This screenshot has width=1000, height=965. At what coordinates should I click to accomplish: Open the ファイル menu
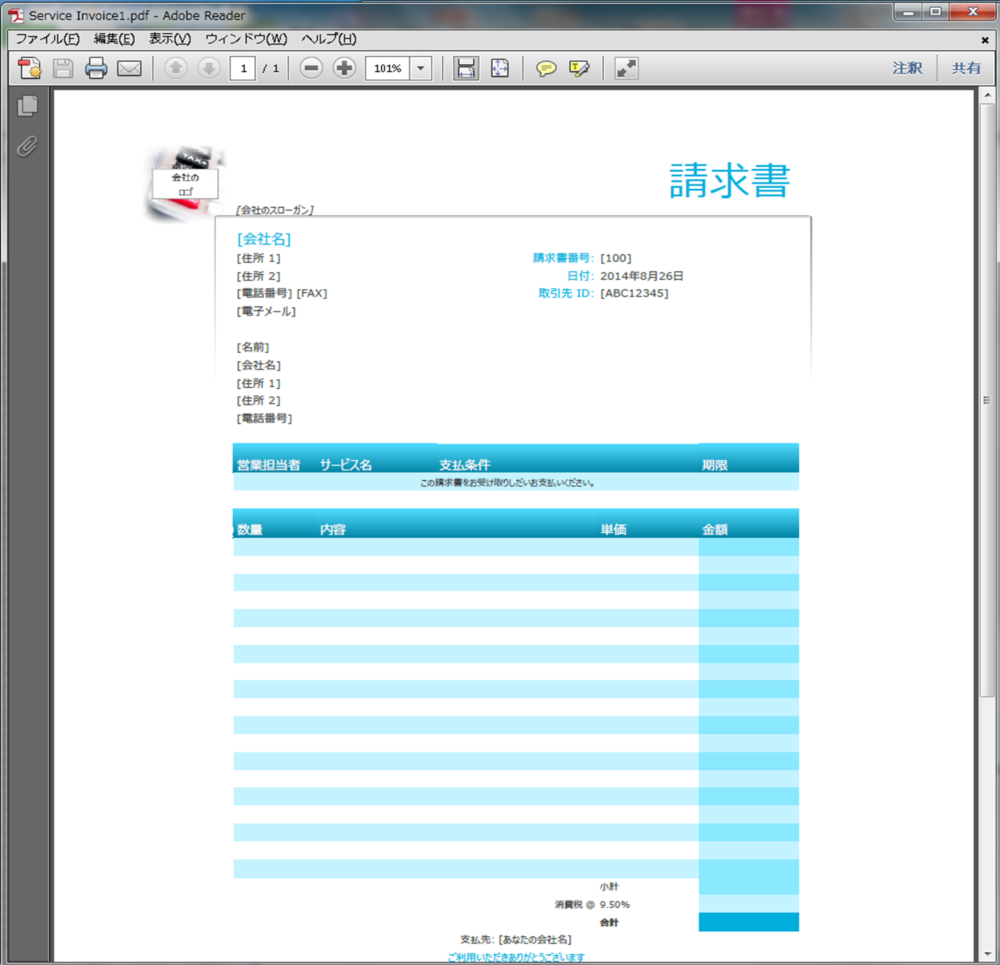click(47, 39)
